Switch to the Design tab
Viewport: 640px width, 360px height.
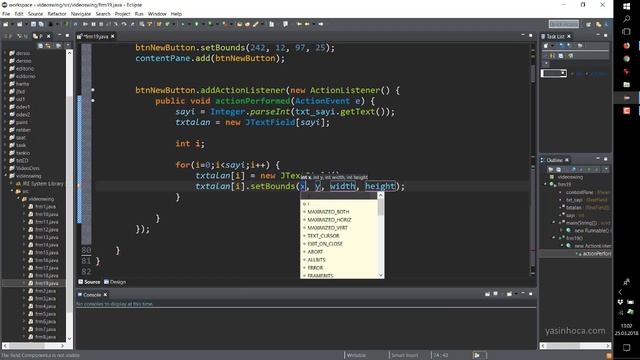[x=115, y=282]
